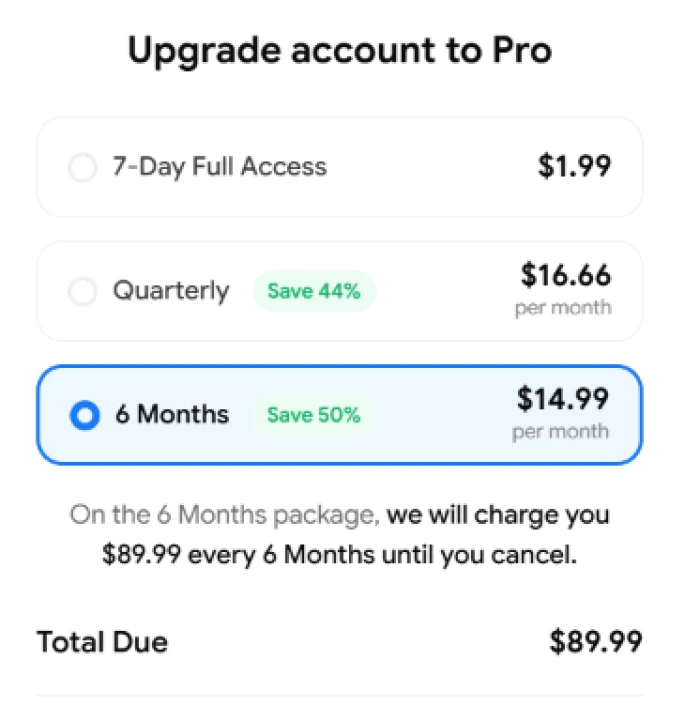Click the Save 44% badge
This screenshot has width=700, height=706.
pyautogui.click(x=314, y=291)
